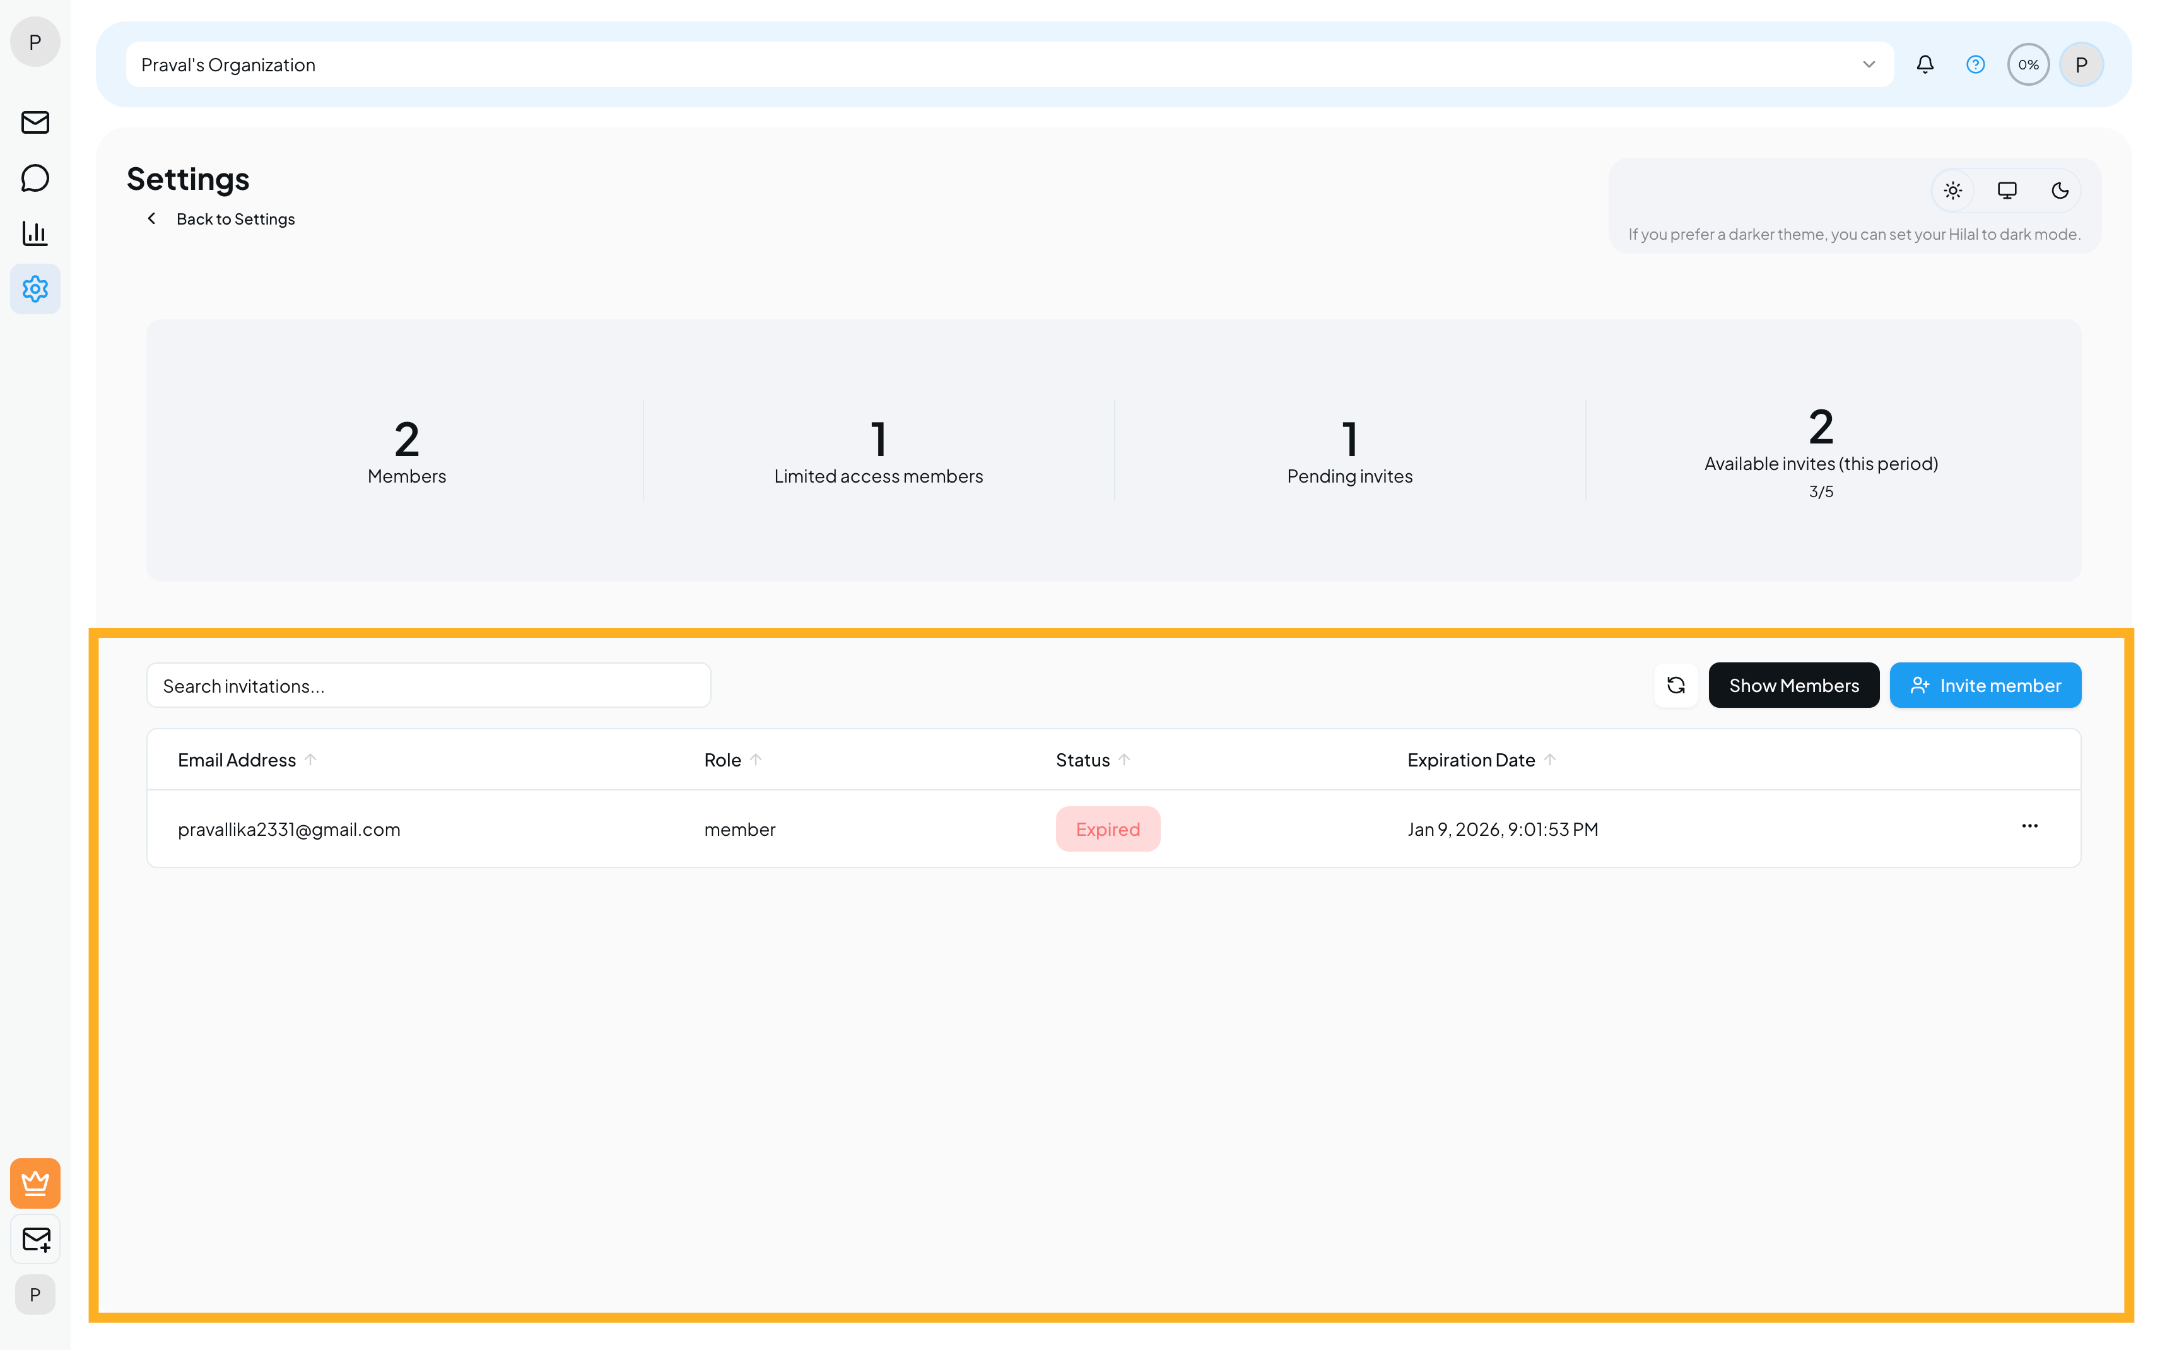Screen dimensions: 2157x1350
Task: Click the Search invitations field
Action: coord(428,685)
